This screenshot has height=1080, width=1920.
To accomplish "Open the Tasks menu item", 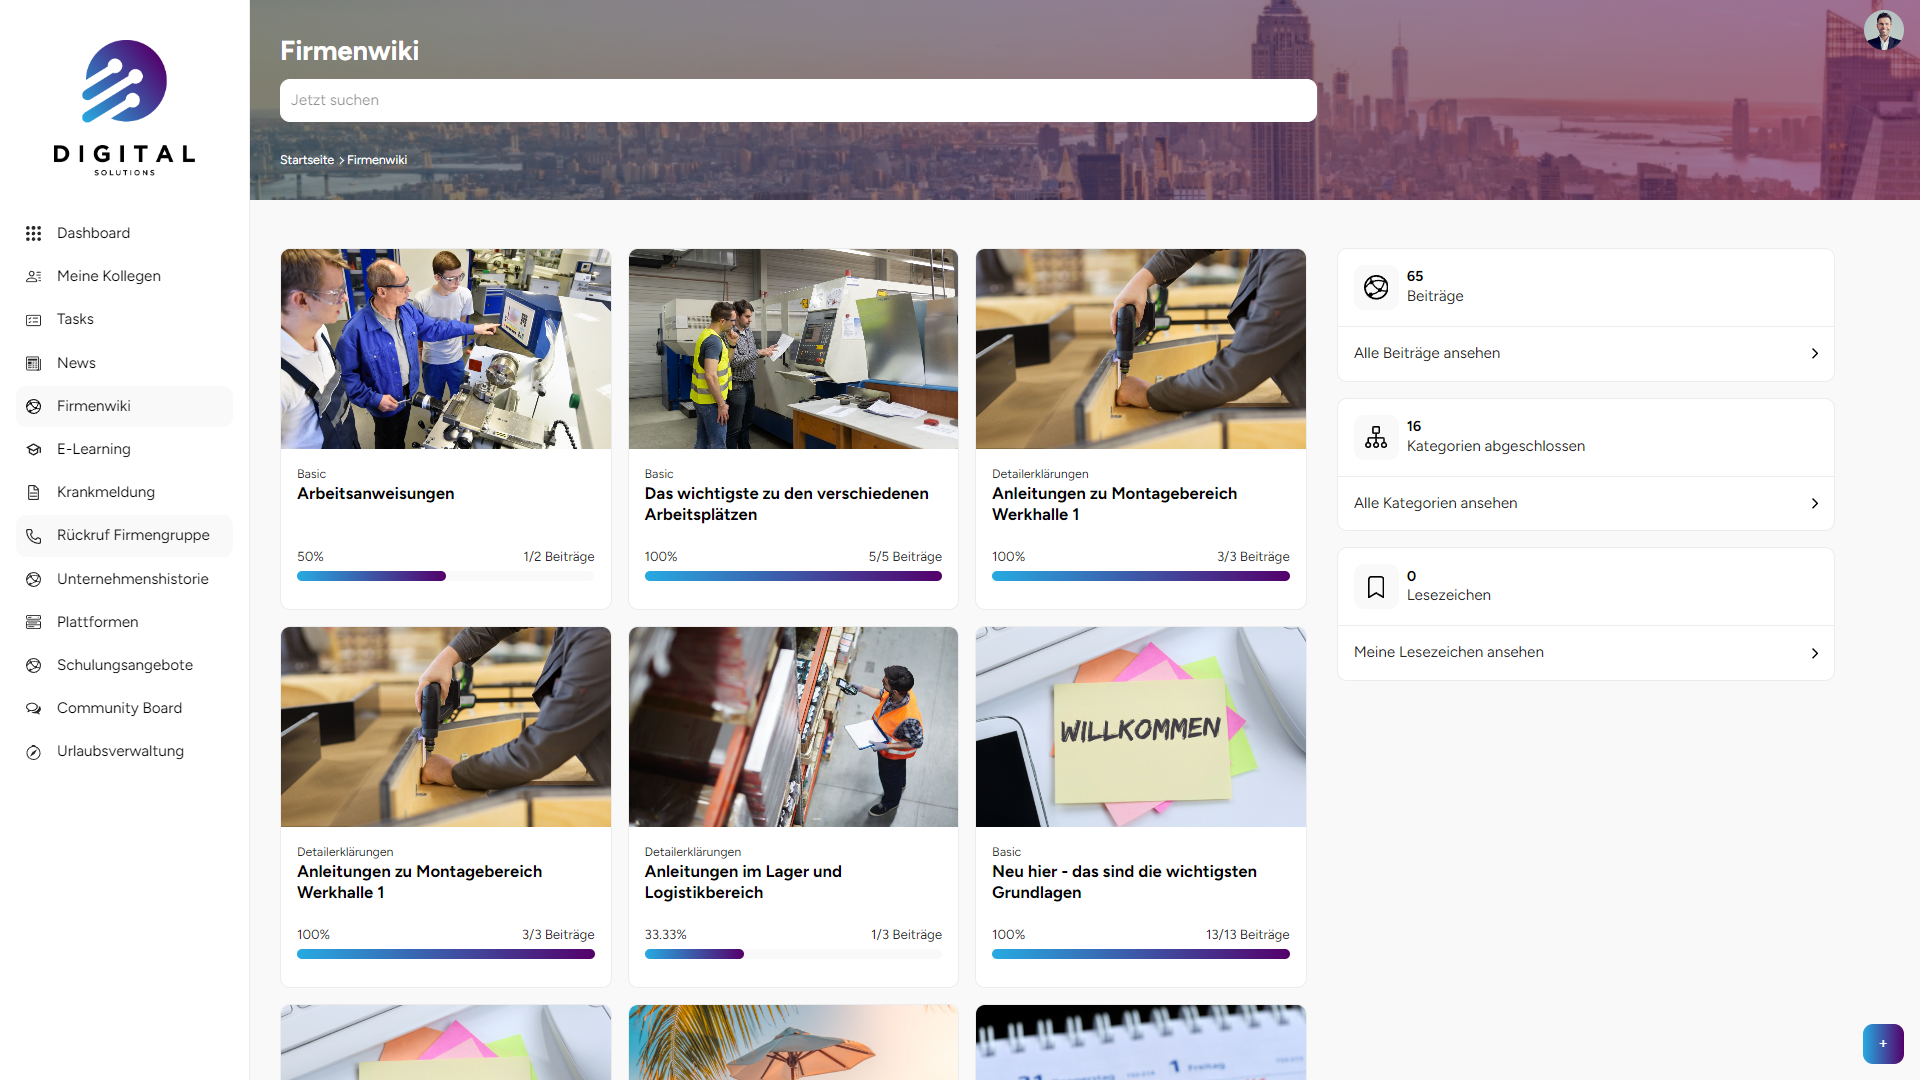I will coord(124,319).
